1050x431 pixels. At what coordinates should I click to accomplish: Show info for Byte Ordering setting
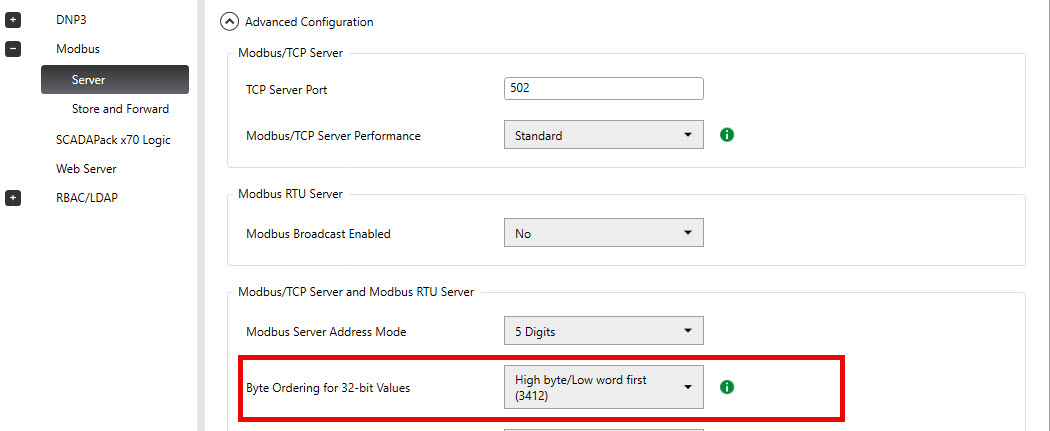click(727, 387)
